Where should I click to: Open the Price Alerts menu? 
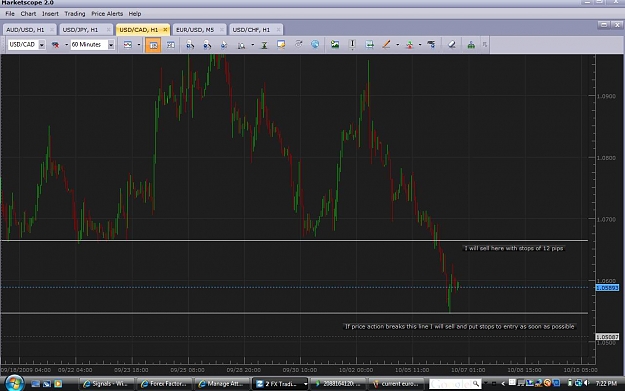point(107,14)
